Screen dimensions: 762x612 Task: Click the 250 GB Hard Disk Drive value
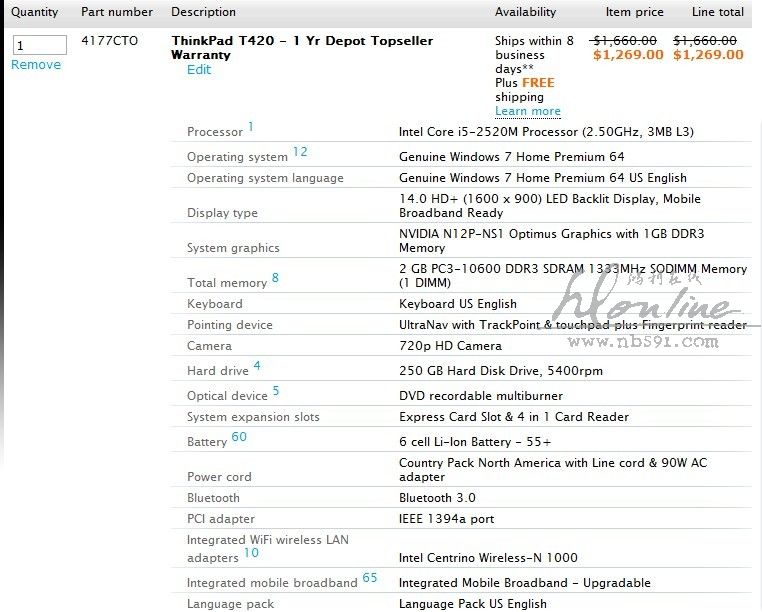[x=501, y=371]
